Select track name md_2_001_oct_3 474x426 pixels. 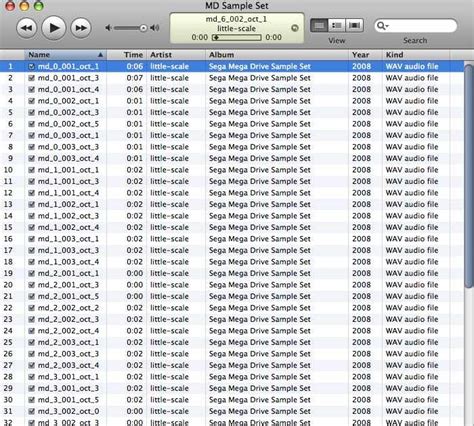pos(68,285)
